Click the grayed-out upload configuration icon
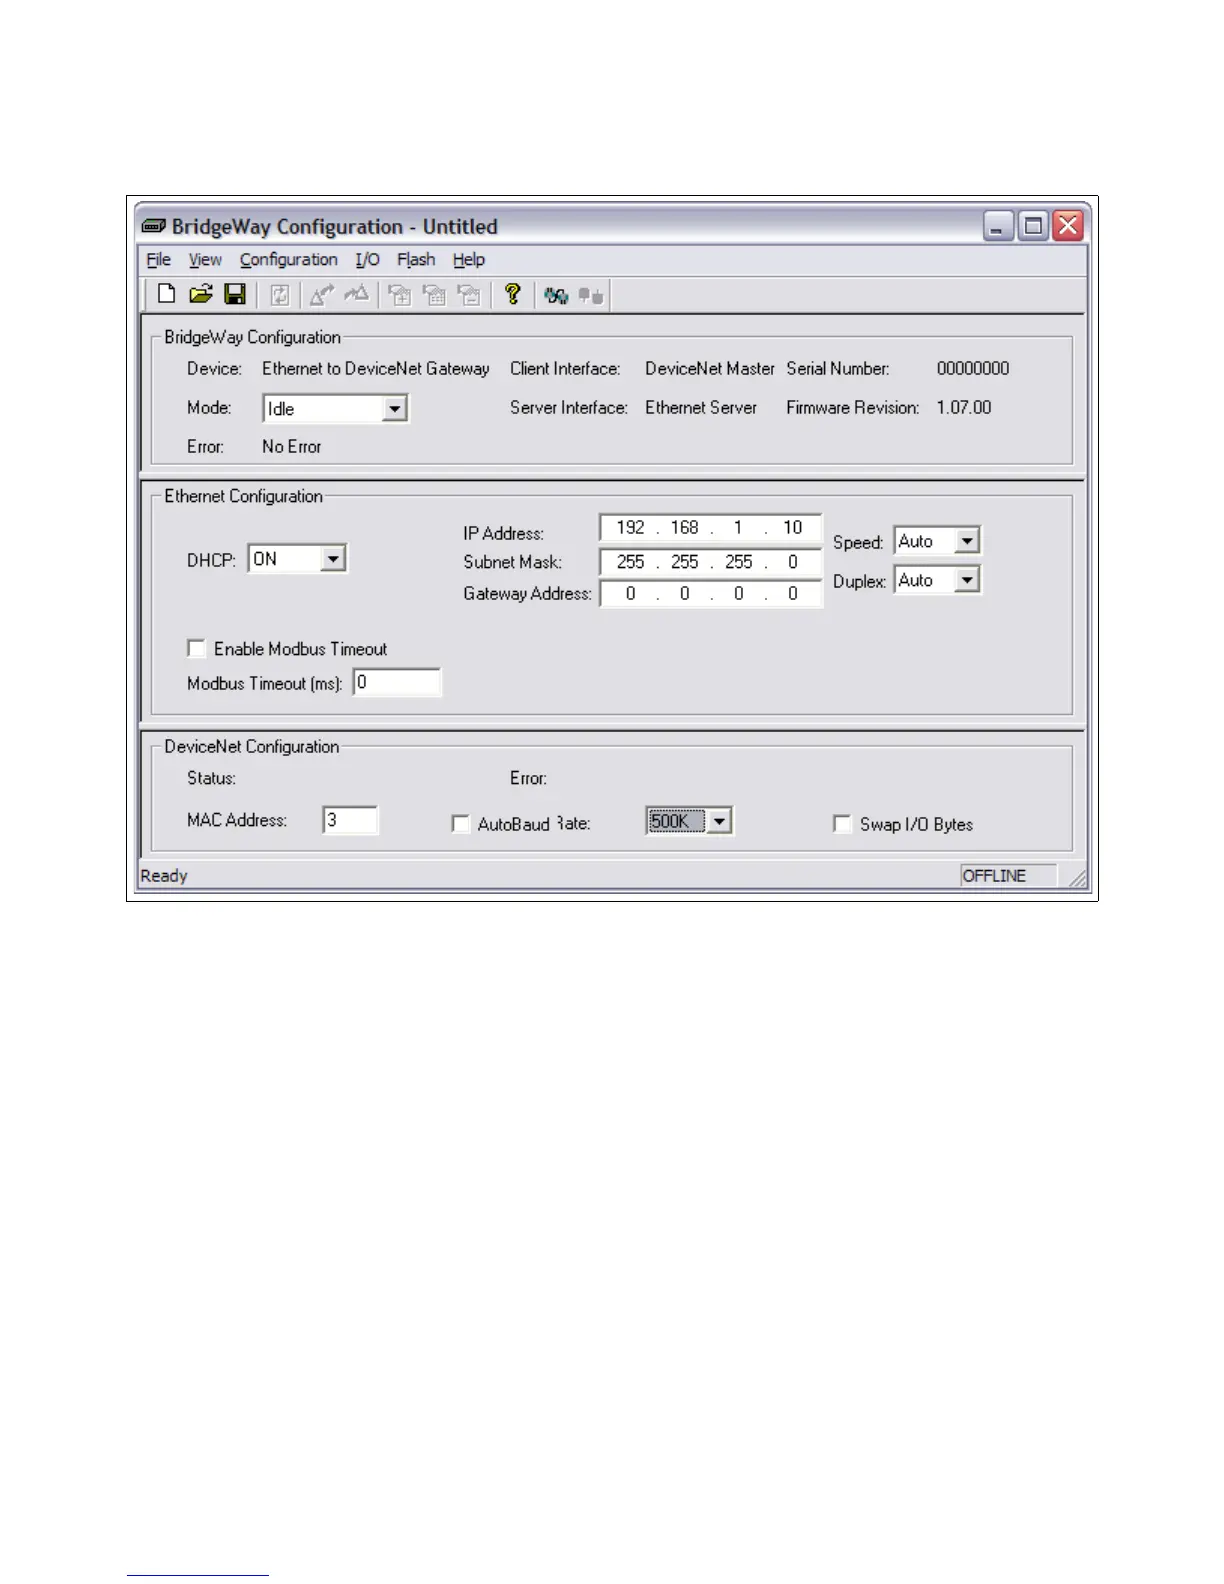1224x1584 pixels. pos(322,295)
